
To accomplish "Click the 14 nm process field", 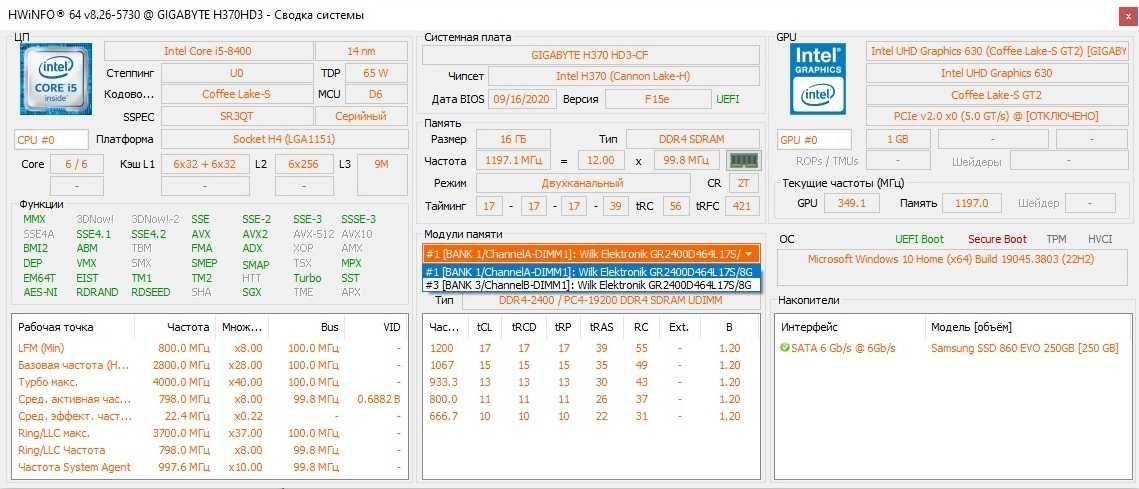I will point(361,51).
